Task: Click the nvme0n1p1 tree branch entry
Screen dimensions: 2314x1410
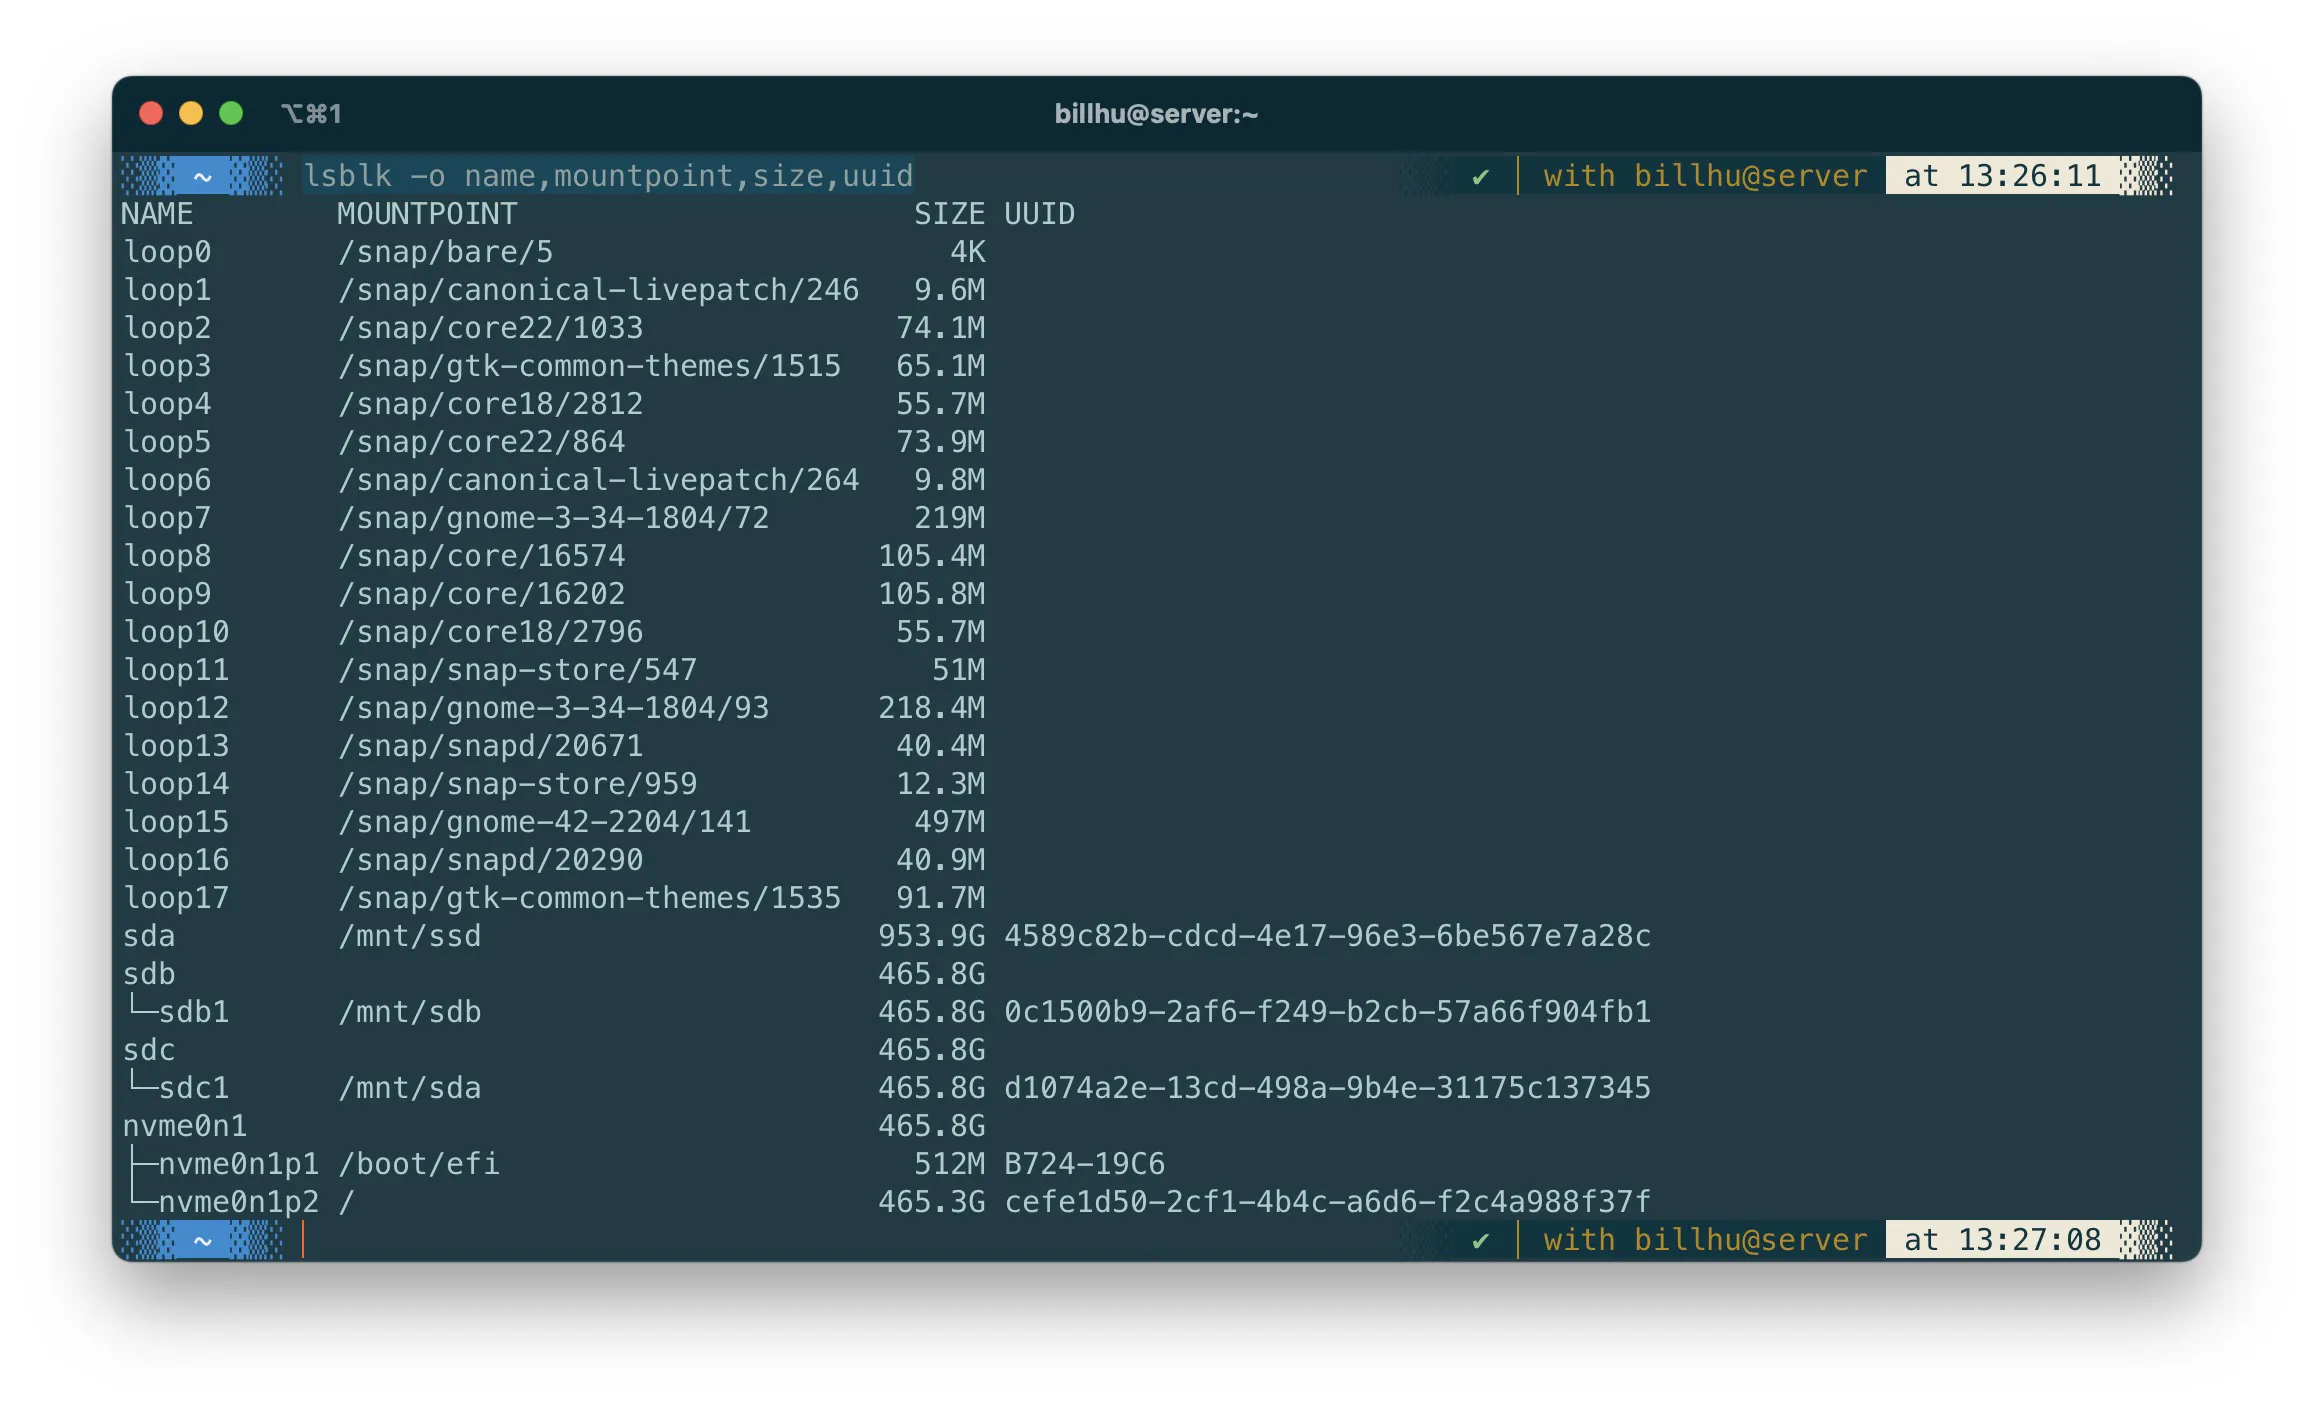Action: click(x=237, y=1164)
